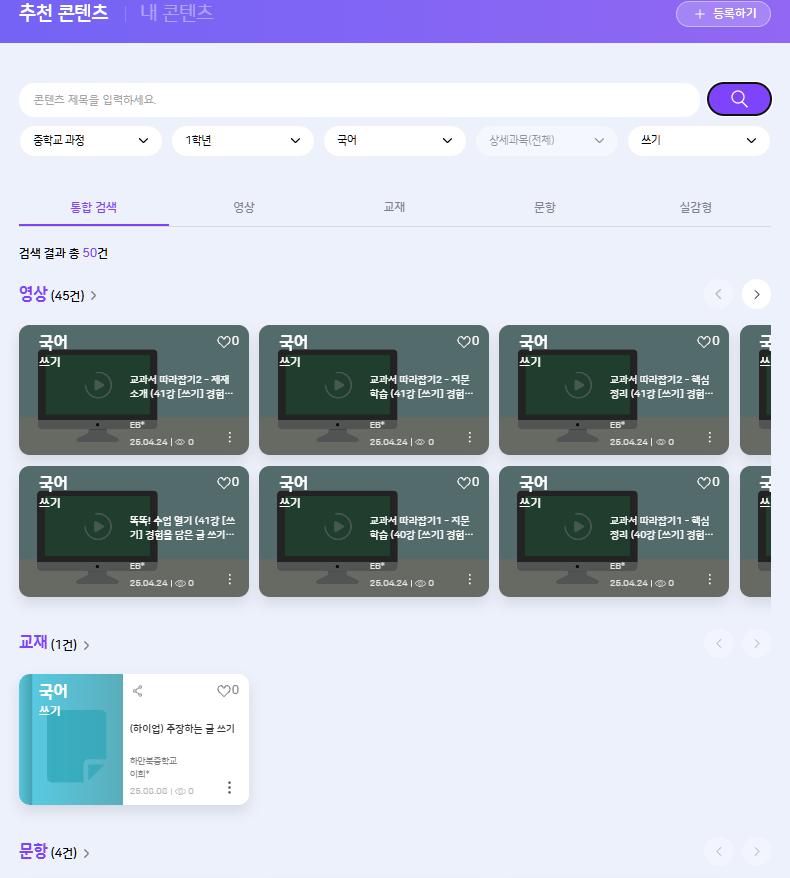Click the purple magnifier search button
This screenshot has height=878, width=790.
pos(739,99)
